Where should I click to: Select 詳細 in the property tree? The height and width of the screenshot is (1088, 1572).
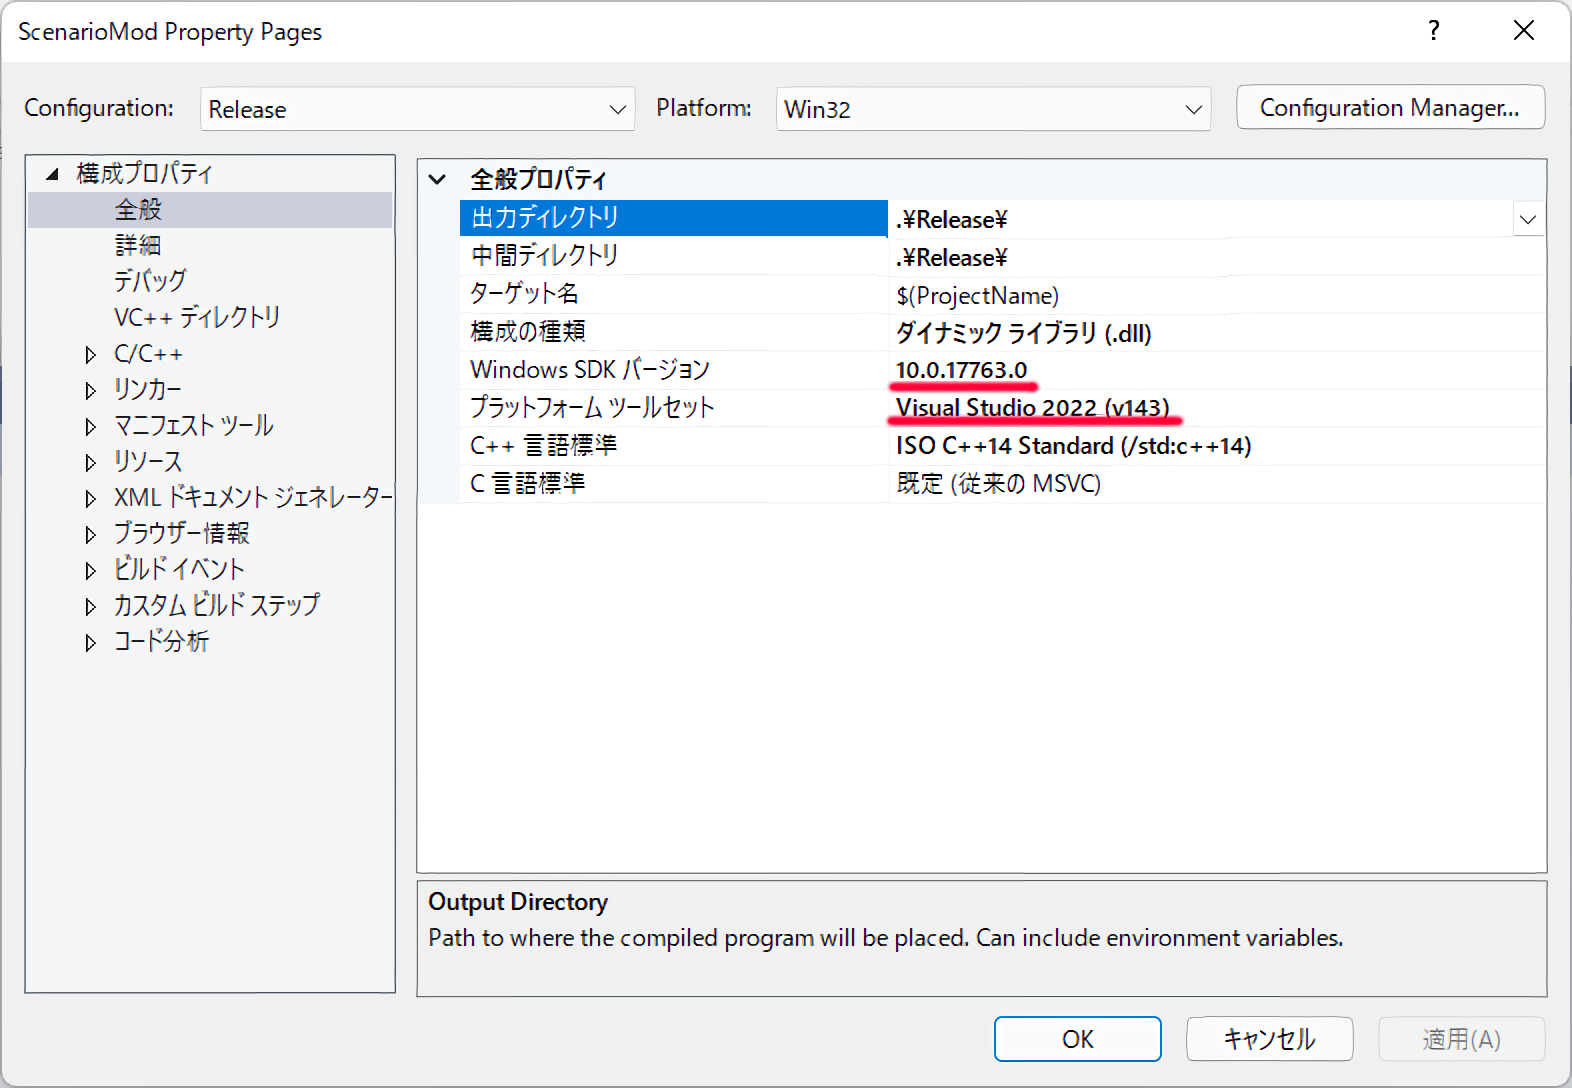(x=138, y=246)
